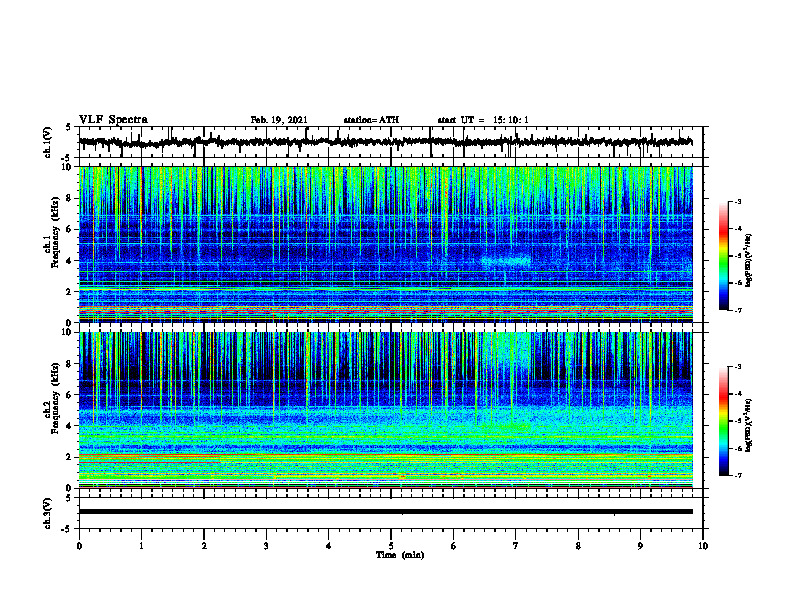Click the "-7" label on ch.2 color bar

[737, 475]
